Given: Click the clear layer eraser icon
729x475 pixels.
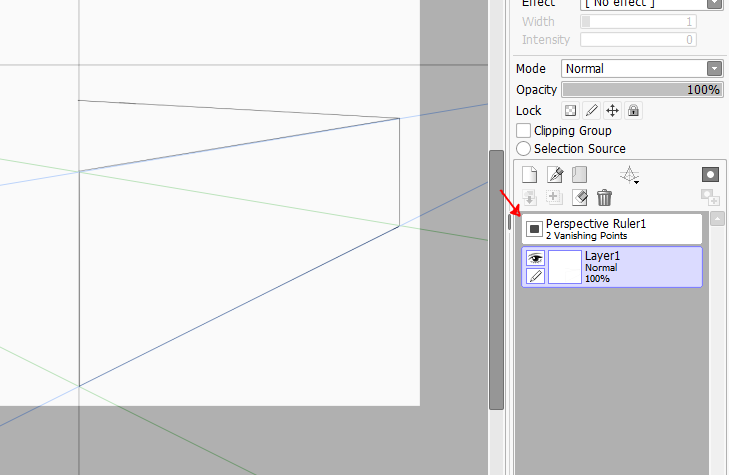Looking at the screenshot, I should [x=579, y=198].
